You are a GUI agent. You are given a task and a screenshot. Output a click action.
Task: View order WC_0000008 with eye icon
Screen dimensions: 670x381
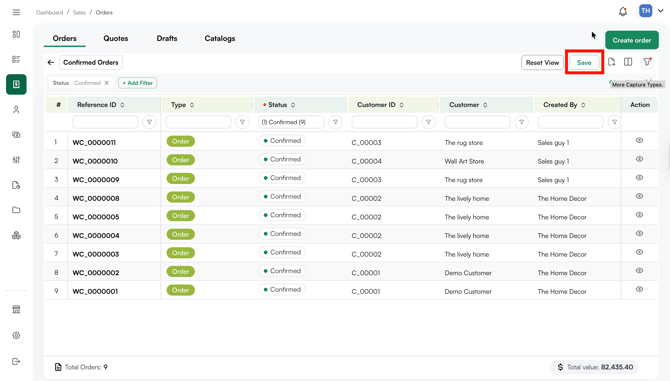[639, 196]
